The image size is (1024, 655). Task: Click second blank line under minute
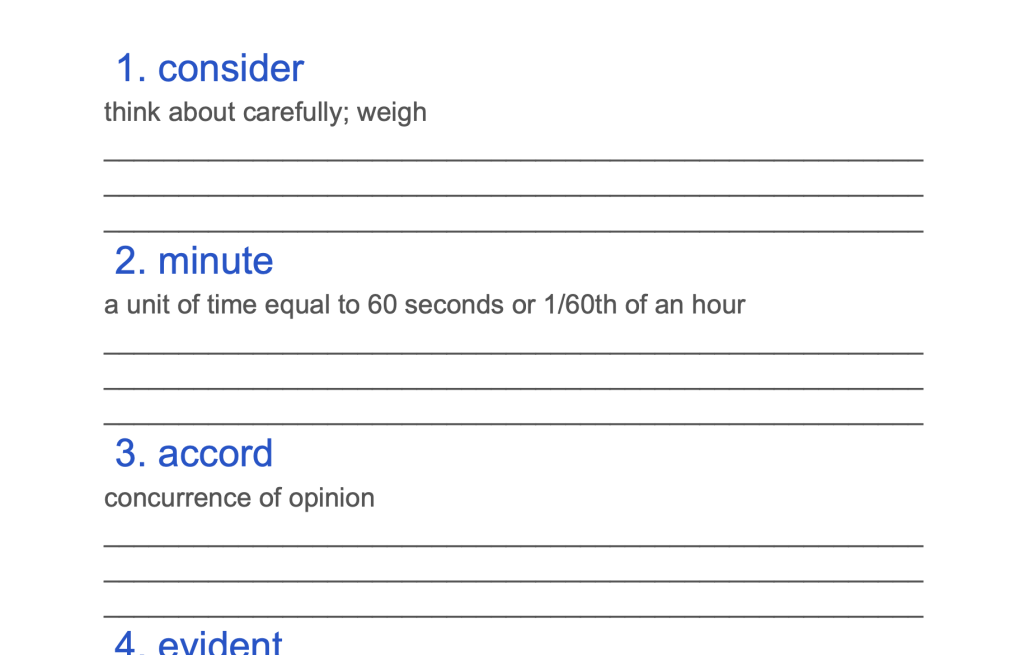513,389
